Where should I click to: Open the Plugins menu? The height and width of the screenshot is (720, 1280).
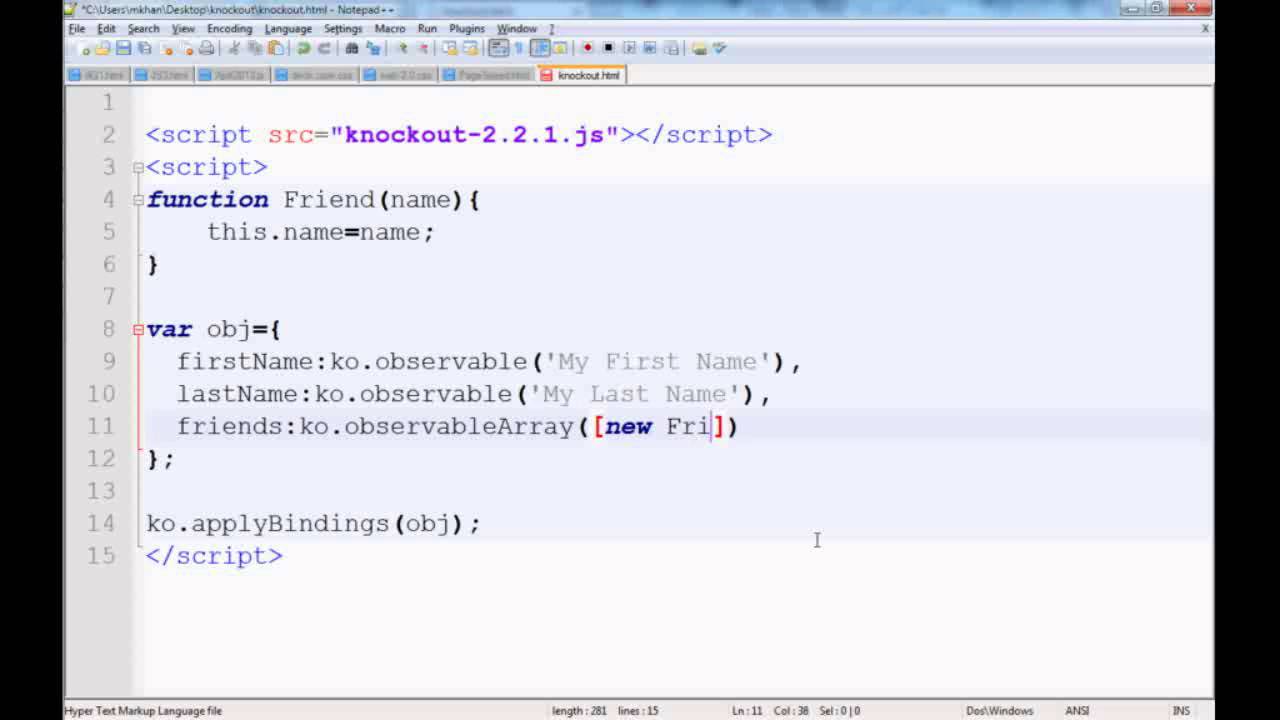pyautogui.click(x=466, y=29)
